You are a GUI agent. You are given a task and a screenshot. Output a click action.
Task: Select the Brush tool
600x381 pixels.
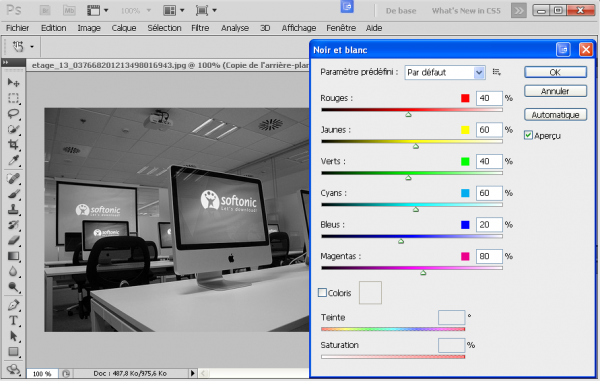[13, 194]
